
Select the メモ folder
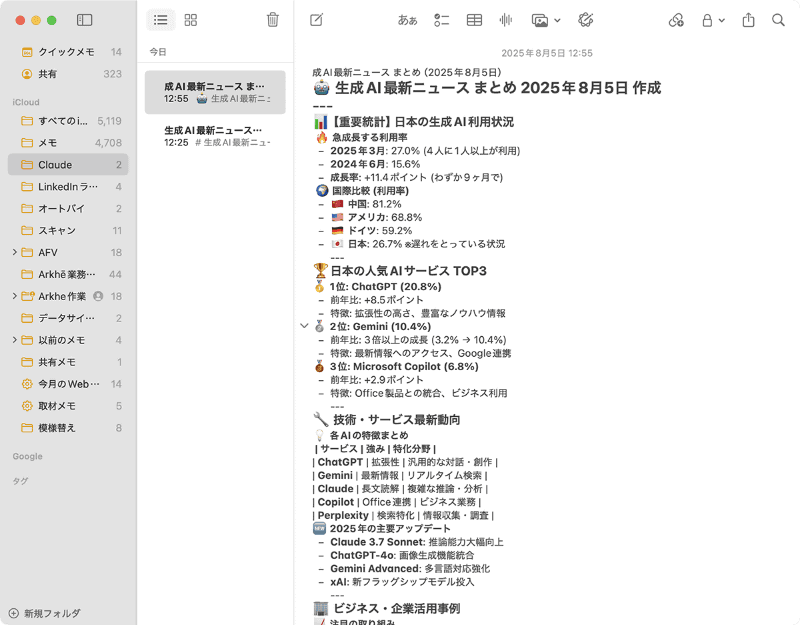coord(68,143)
